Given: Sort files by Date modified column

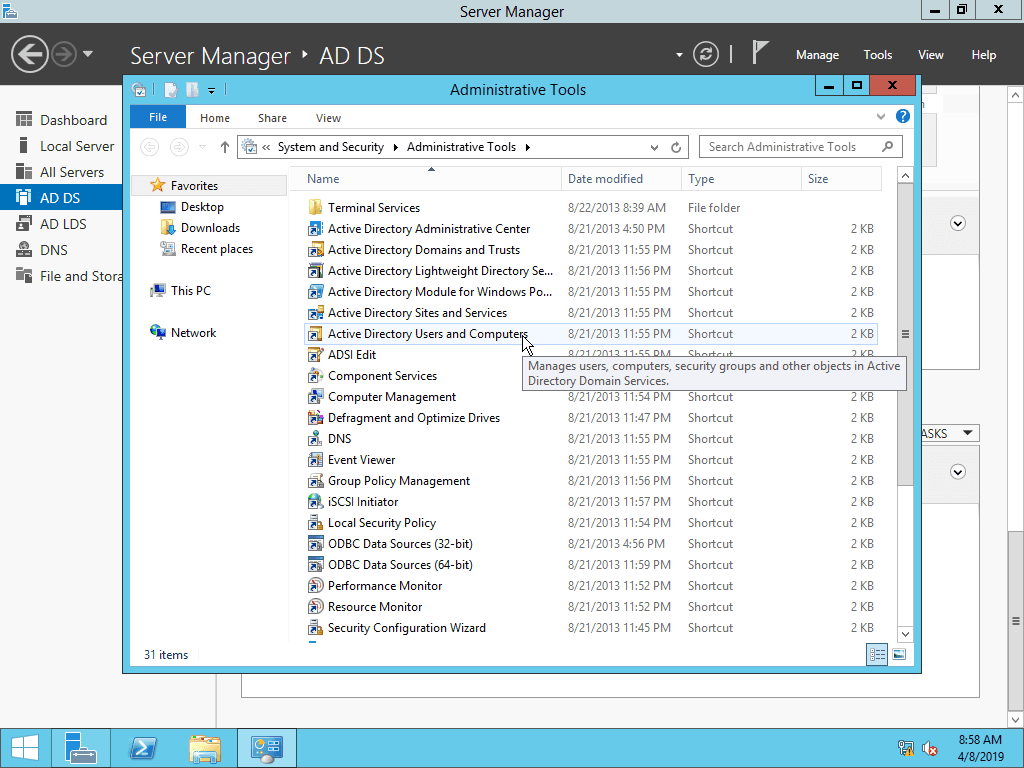Looking at the screenshot, I should 621,179.
